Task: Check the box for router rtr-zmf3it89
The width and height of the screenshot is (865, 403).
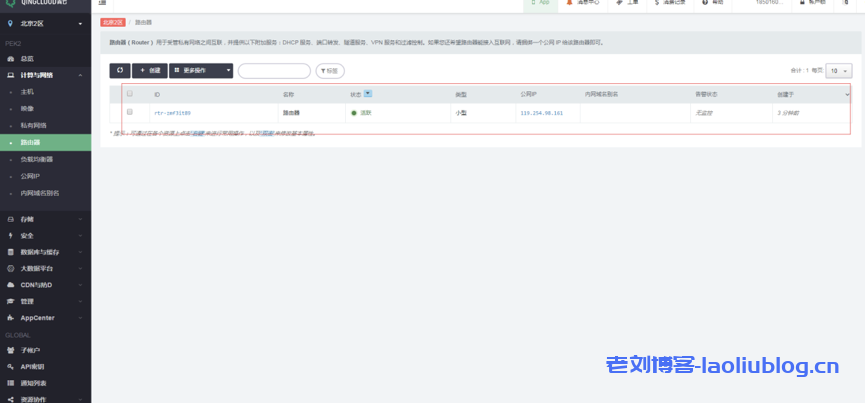Action: click(x=129, y=112)
